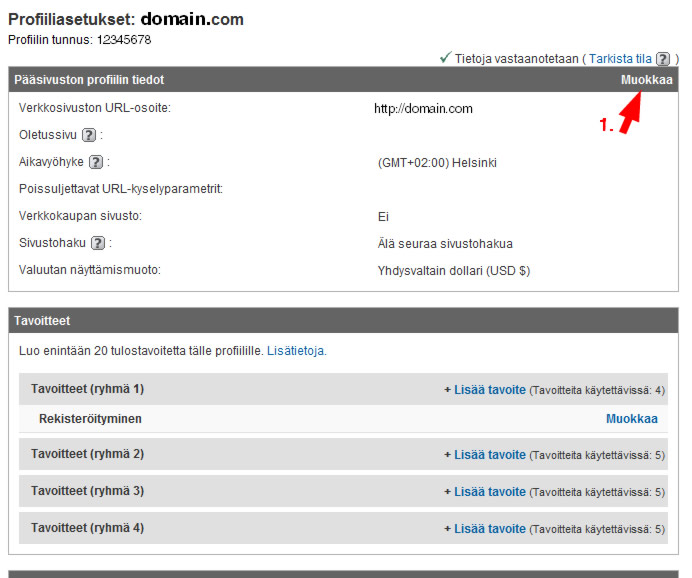This screenshot has height=578, width=692.
Task: Add goal via Lisää tavoite in ryhmä 4
Action: [490, 529]
